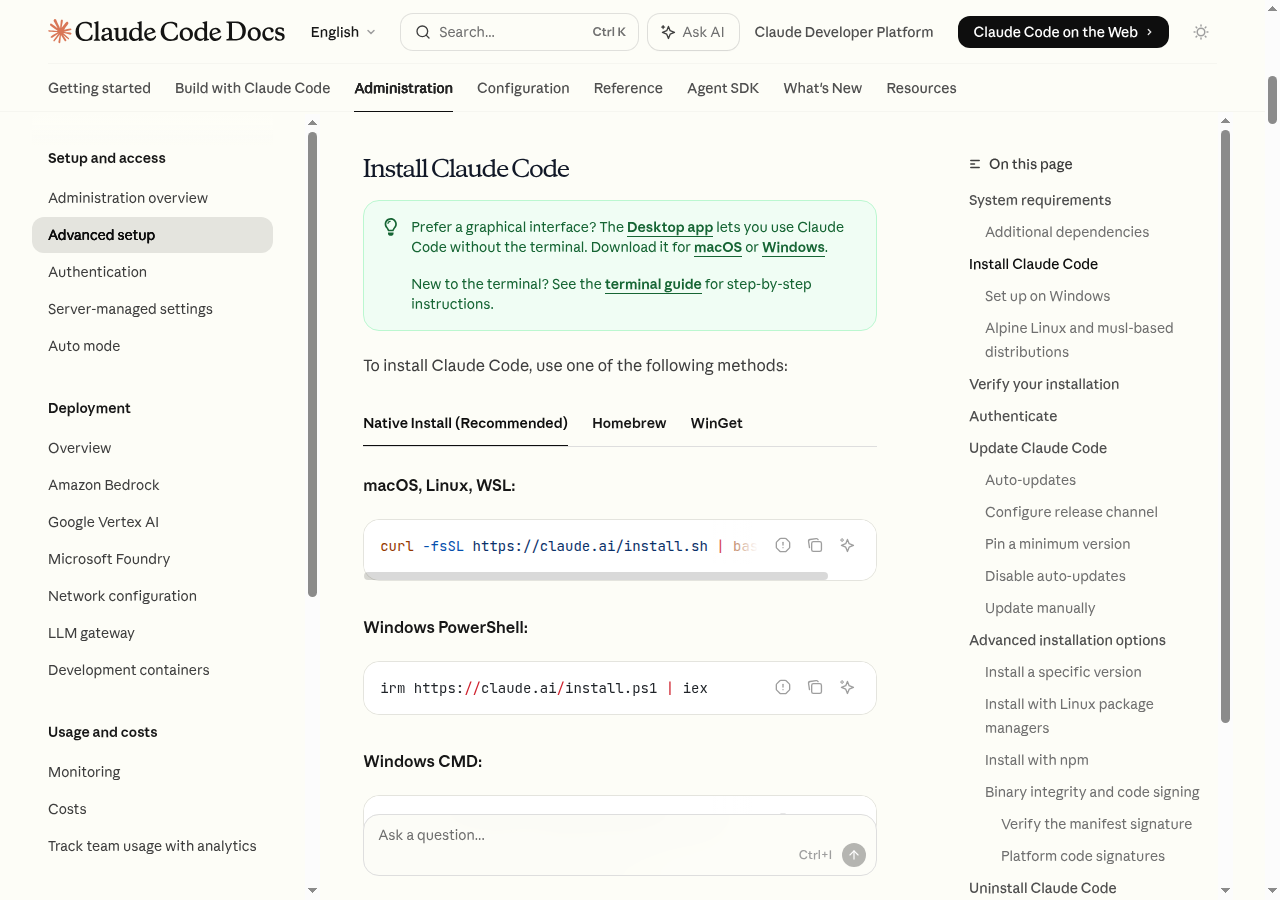Screen dimensions: 1280x900
Task: Submit question with the send arrow button
Action: pos(853,855)
